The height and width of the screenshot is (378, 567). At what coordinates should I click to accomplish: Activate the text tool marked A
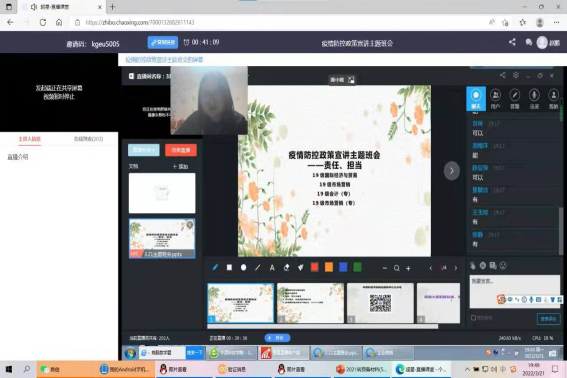[x=272, y=268]
